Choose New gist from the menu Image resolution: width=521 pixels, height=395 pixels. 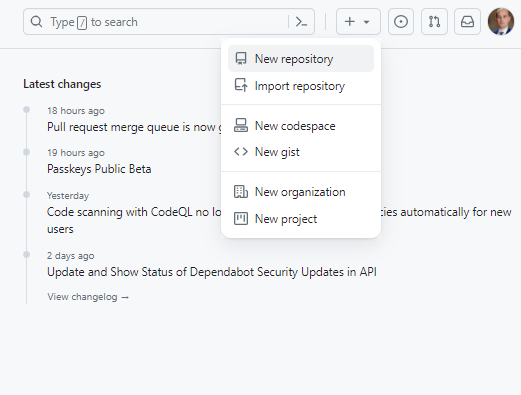pos(301,152)
